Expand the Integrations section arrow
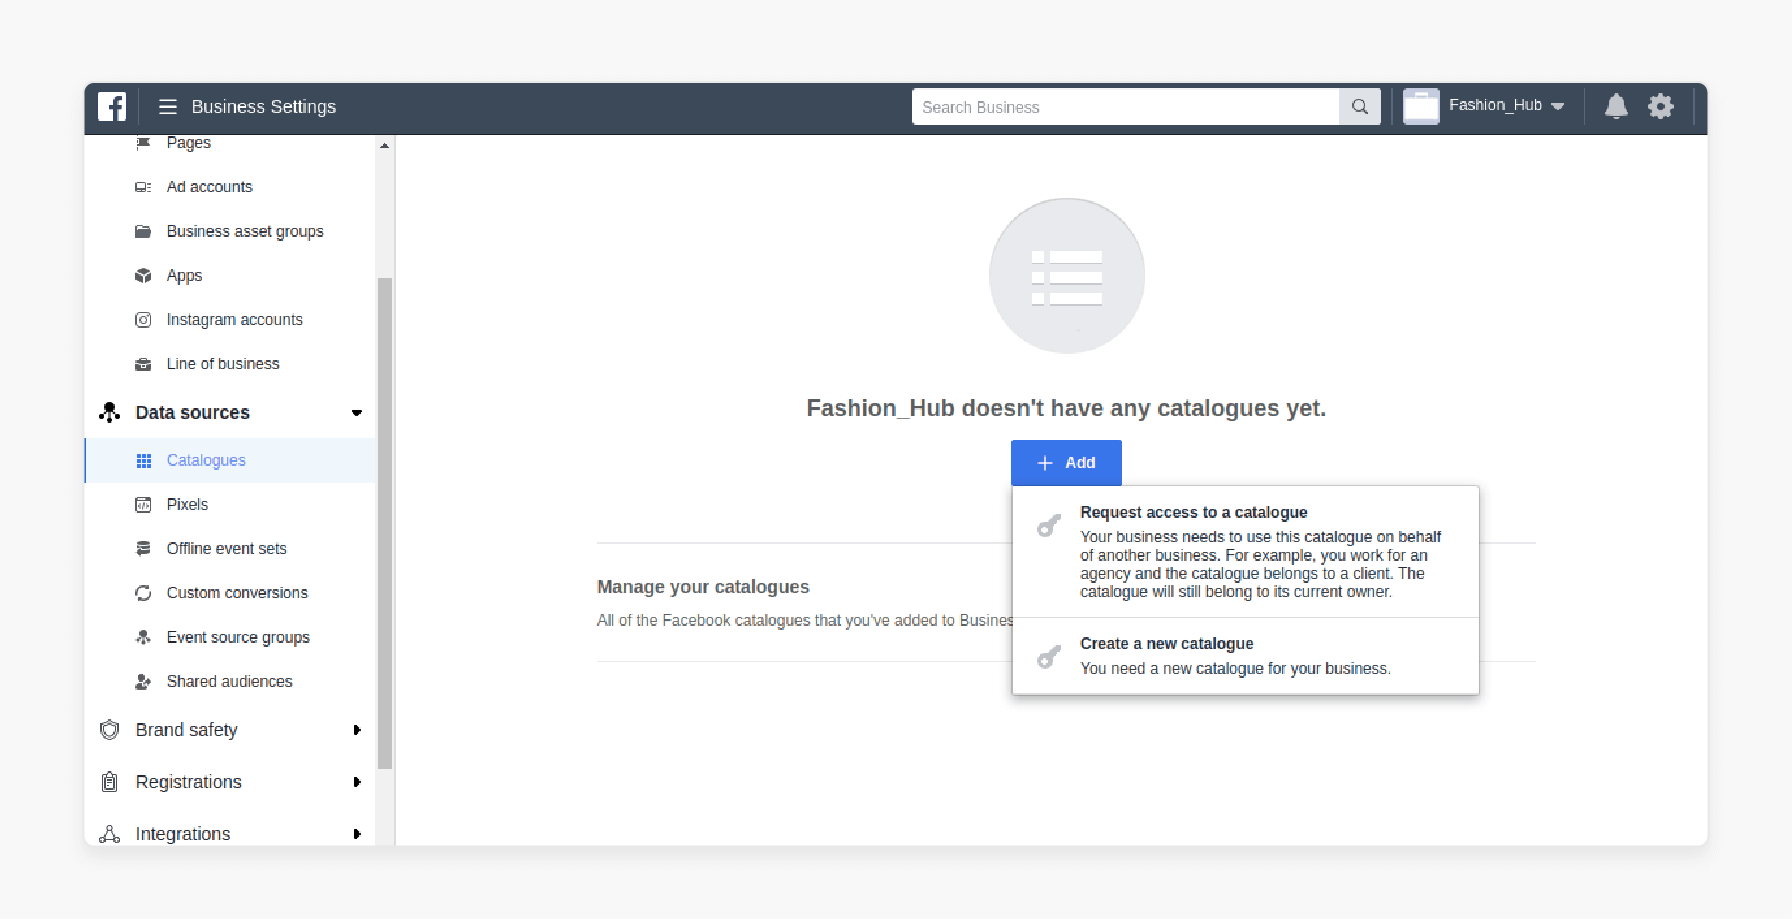This screenshot has height=919, width=1792. point(357,834)
